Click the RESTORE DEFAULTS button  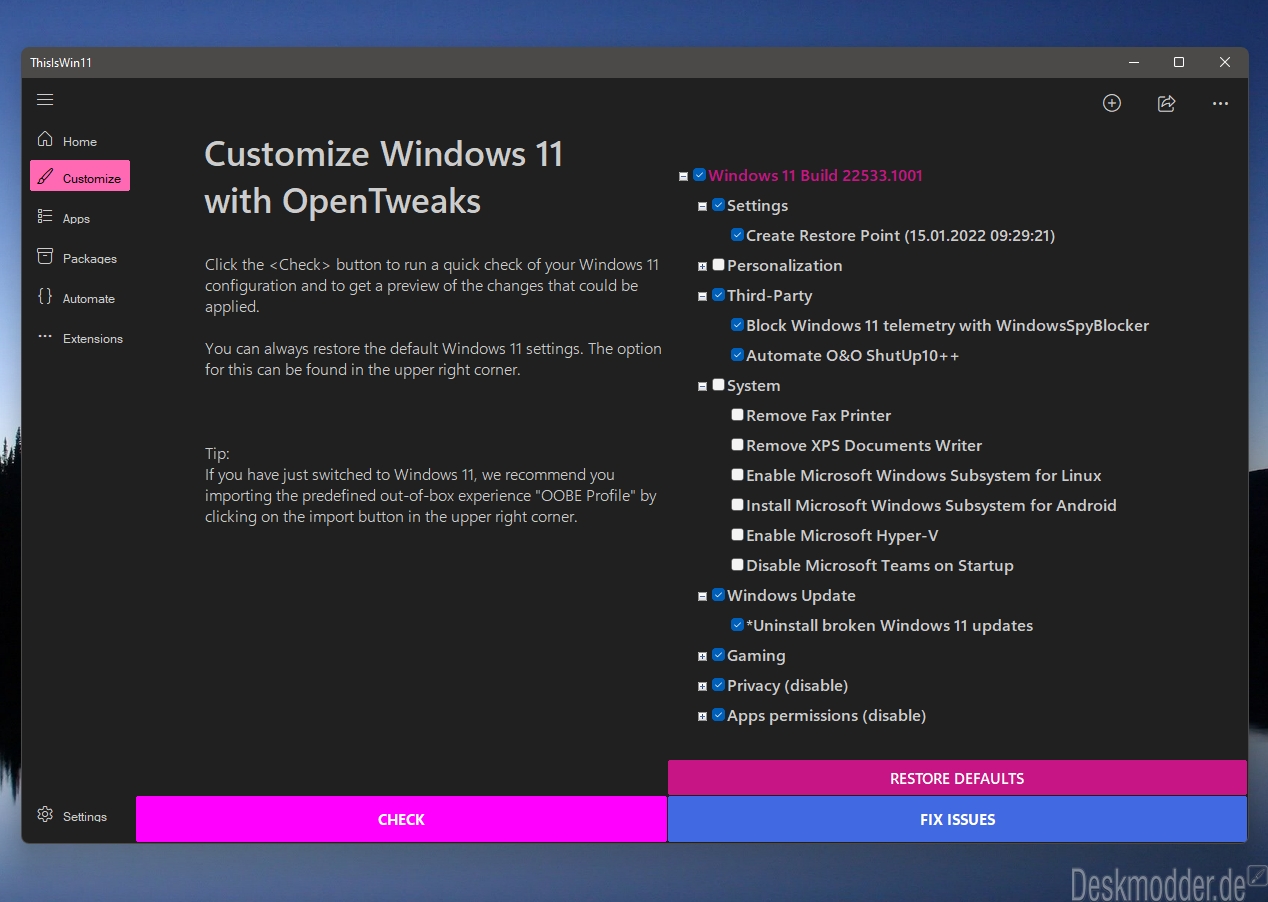(957, 778)
